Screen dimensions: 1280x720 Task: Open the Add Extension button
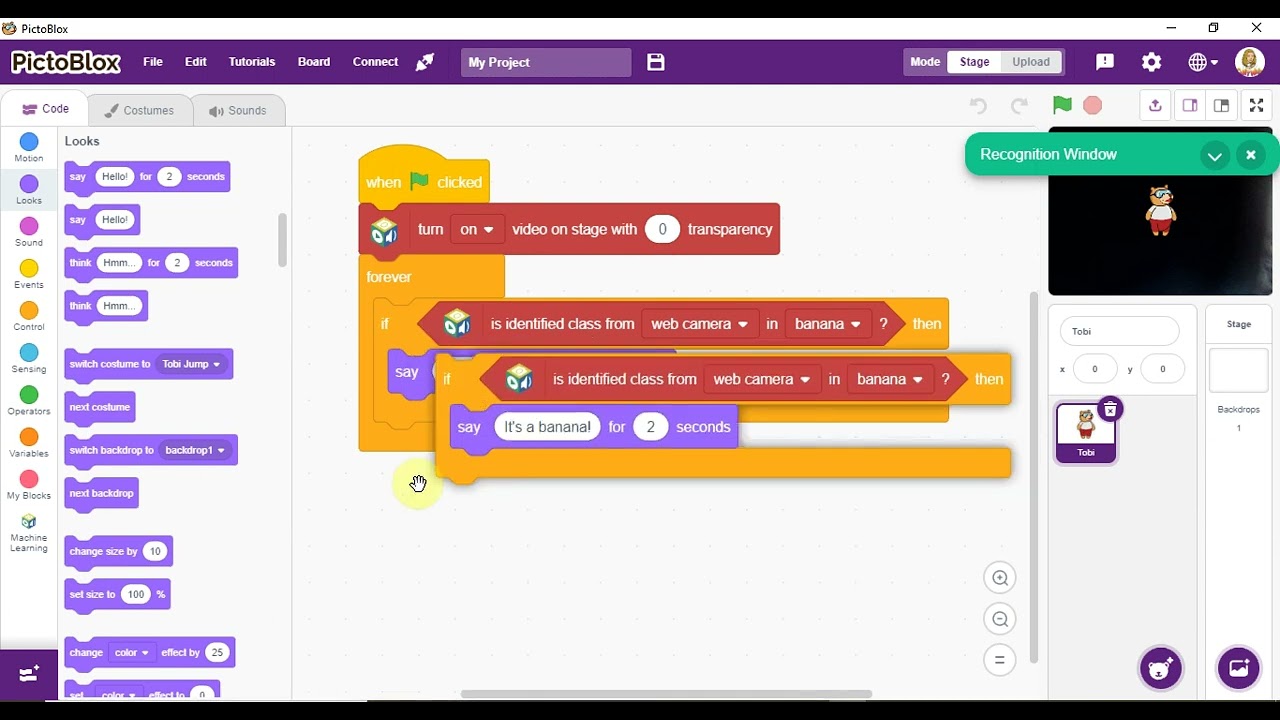[29, 674]
